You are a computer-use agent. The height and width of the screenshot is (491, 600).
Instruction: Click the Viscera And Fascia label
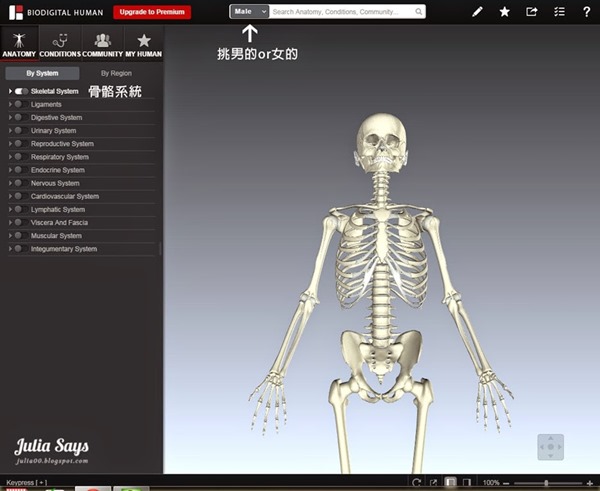tap(59, 223)
